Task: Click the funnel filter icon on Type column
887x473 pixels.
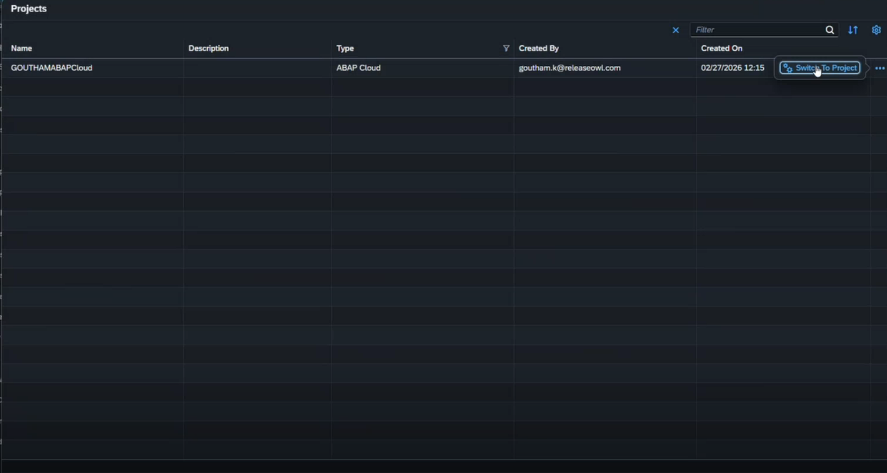Action: coord(506,48)
